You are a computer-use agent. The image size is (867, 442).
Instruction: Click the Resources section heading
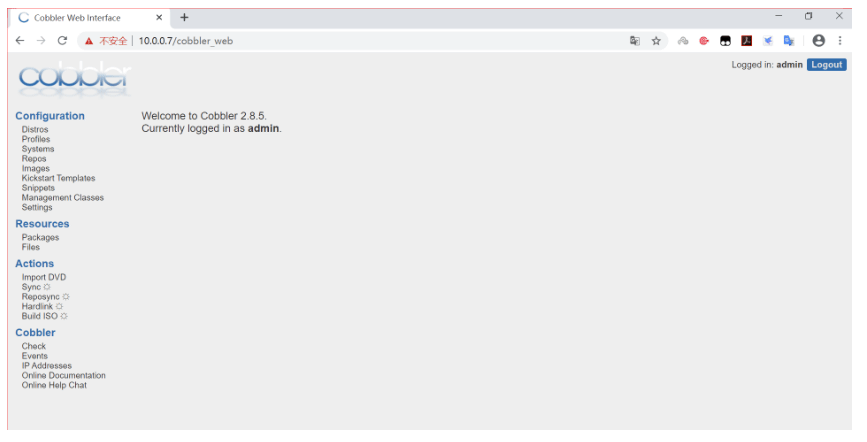42,224
